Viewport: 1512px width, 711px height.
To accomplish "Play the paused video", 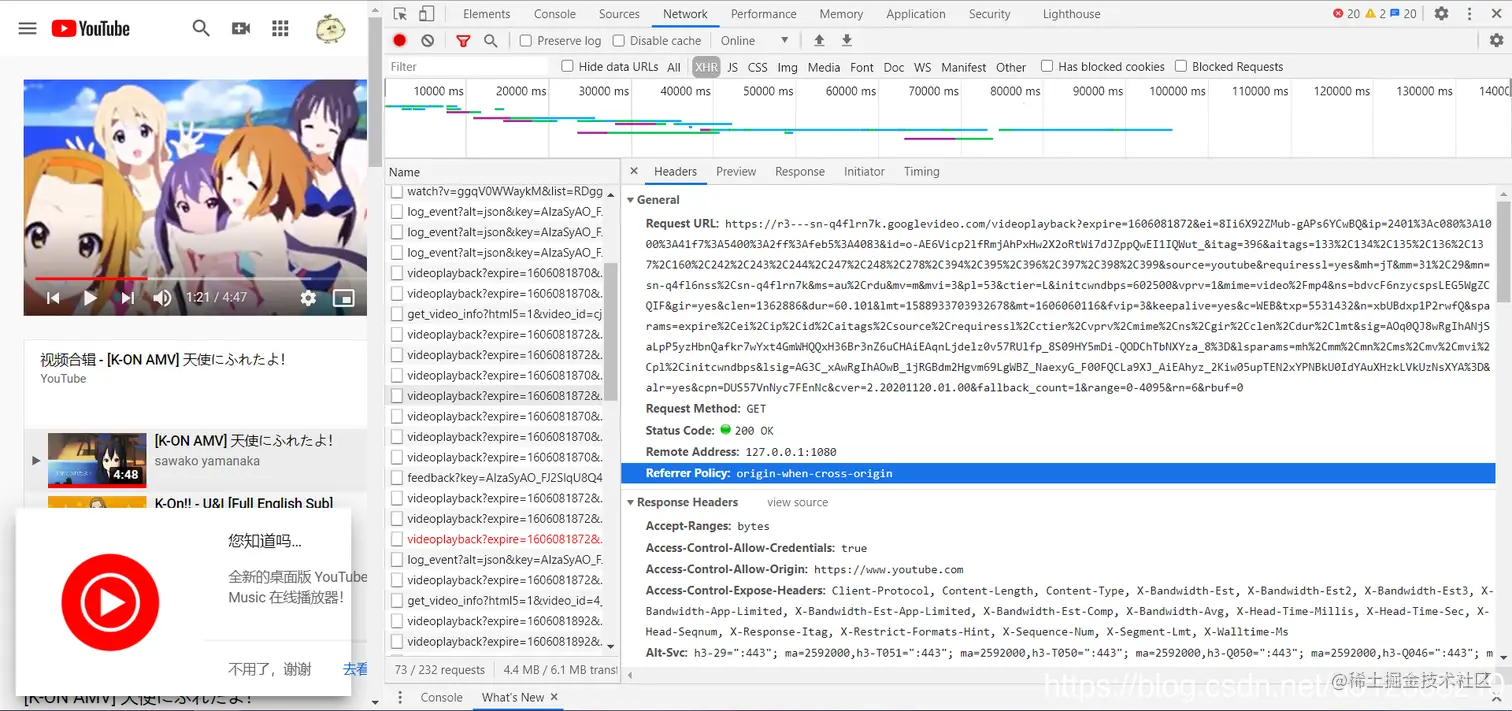I will tap(90, 298).
